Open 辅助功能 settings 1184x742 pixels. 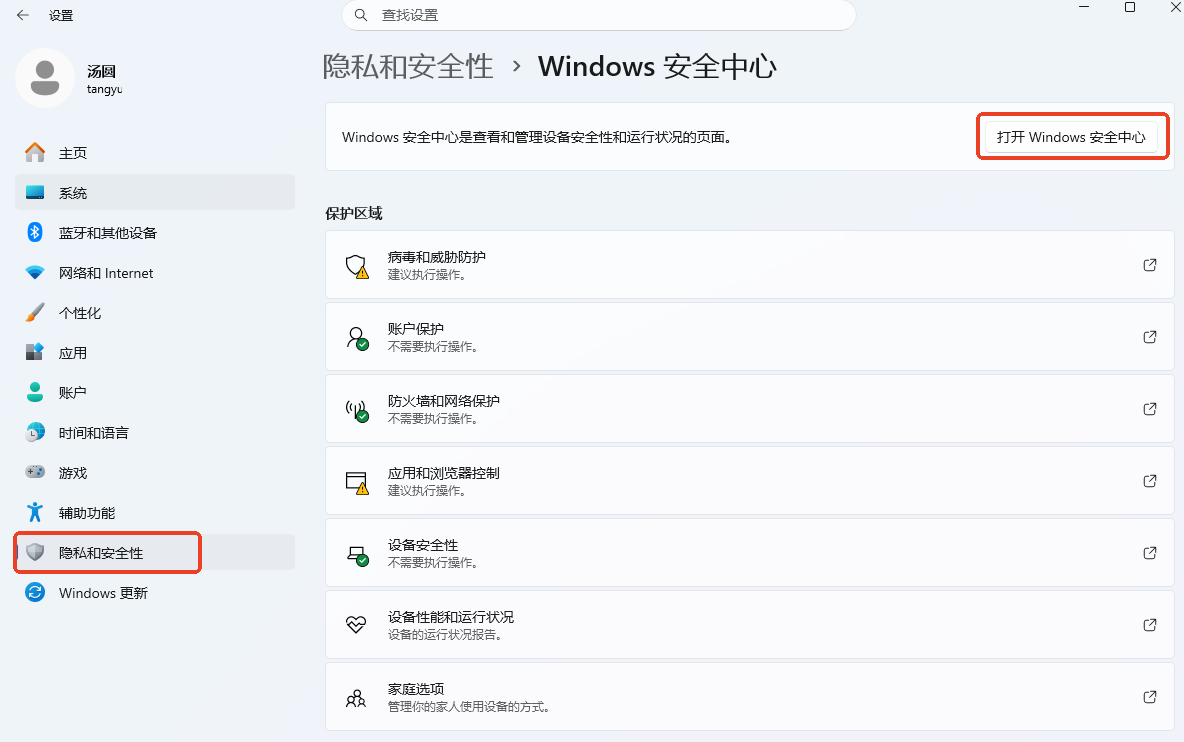(155, 513)
